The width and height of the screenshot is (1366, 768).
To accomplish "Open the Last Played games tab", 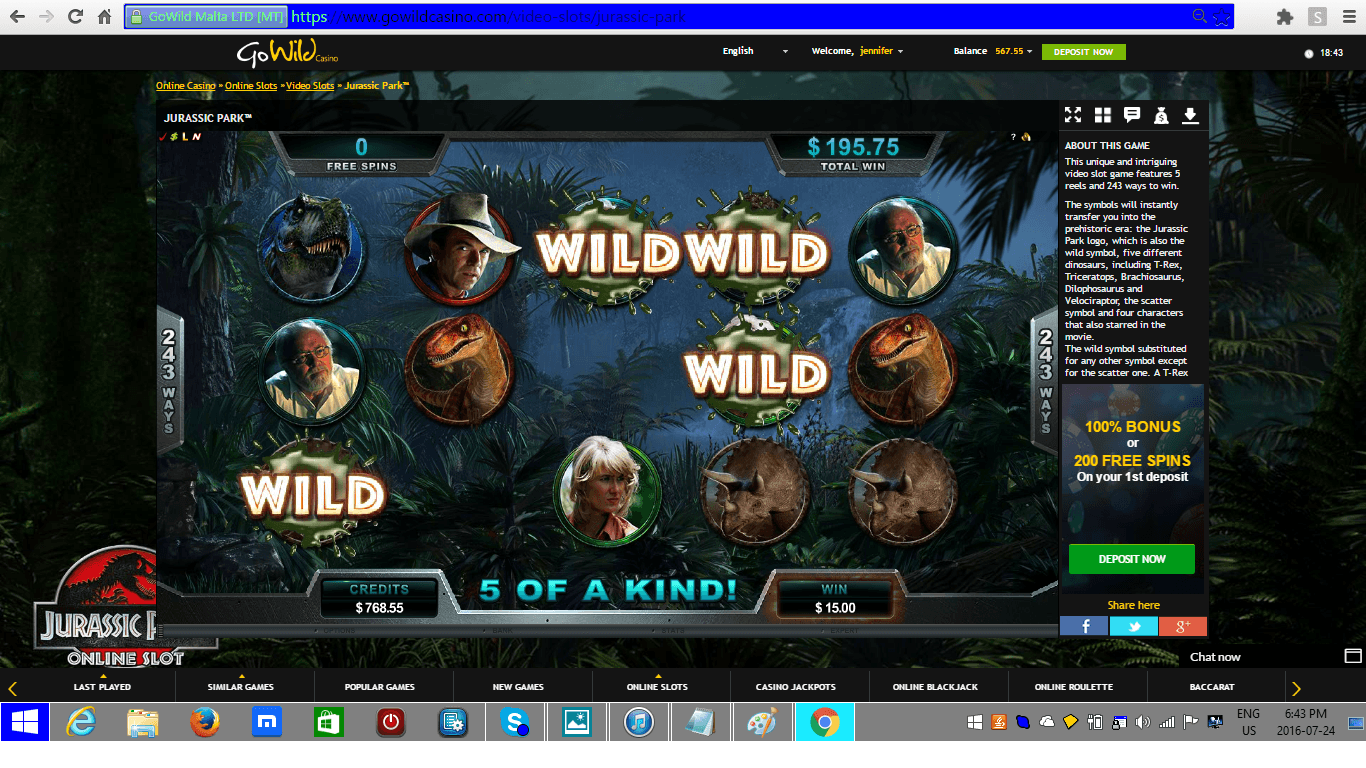I will click(x=102, y=686).
